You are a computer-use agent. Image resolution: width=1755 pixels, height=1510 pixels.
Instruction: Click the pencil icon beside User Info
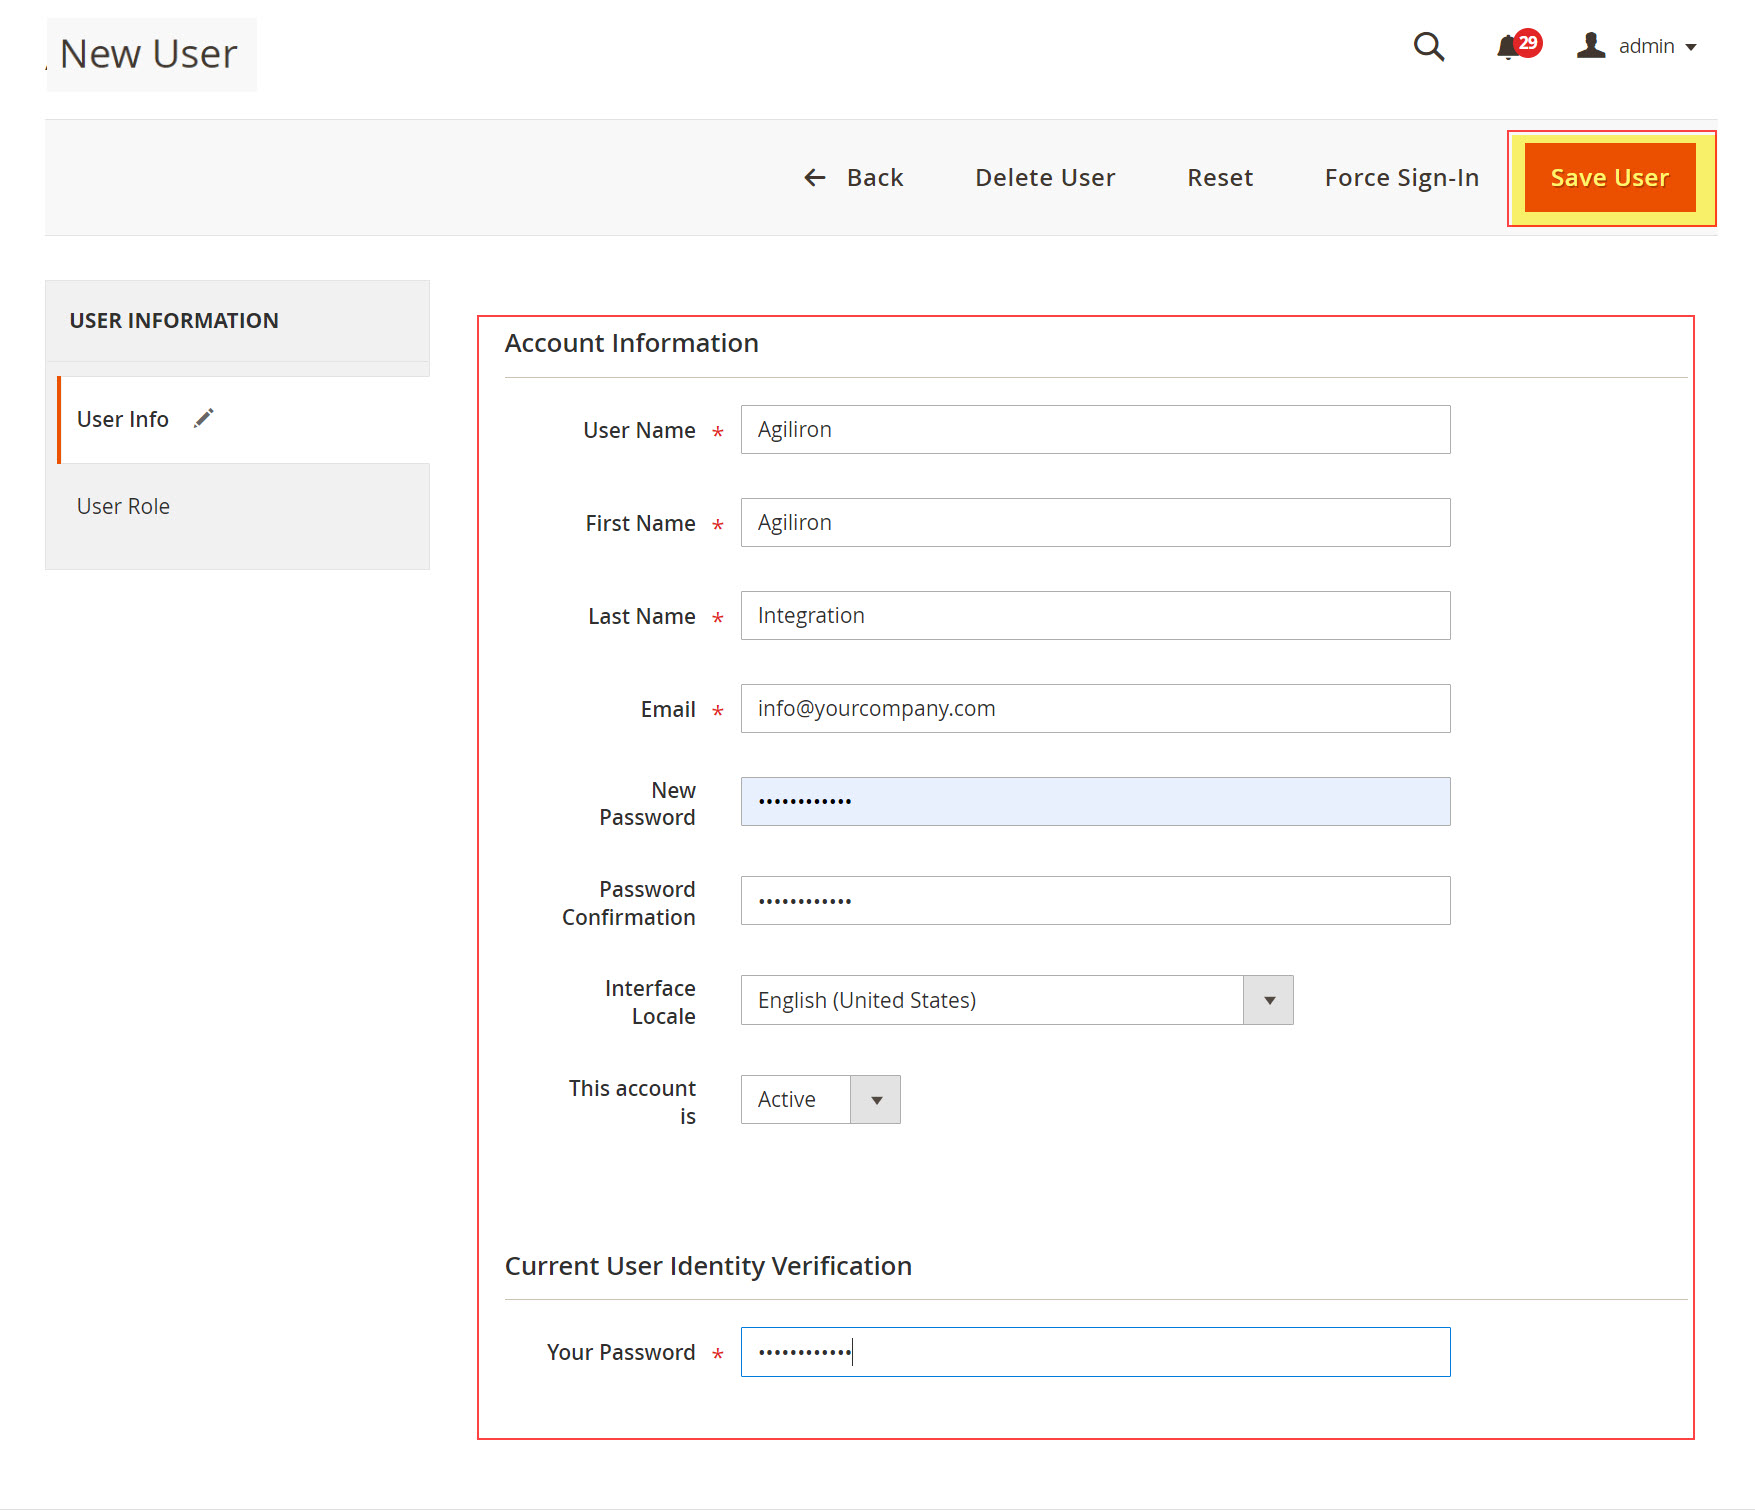[204, 418]
